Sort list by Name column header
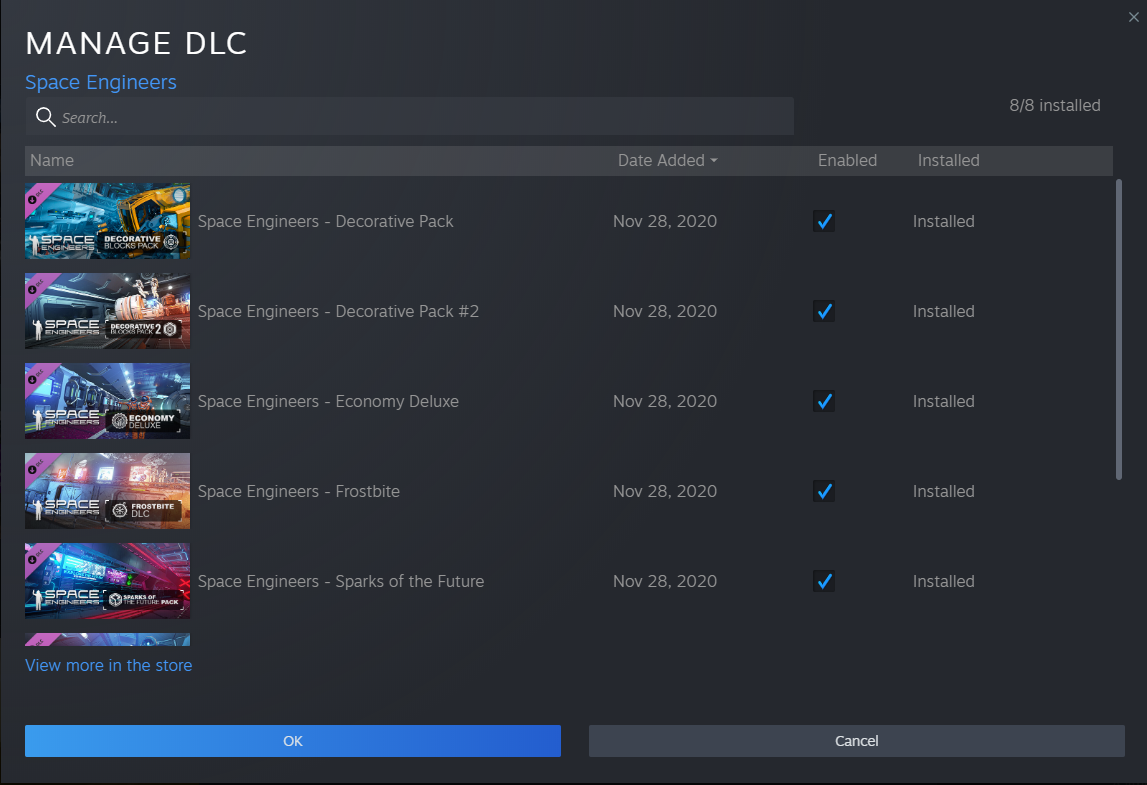This screenshot has height=785, width=1147. [52, 160]
